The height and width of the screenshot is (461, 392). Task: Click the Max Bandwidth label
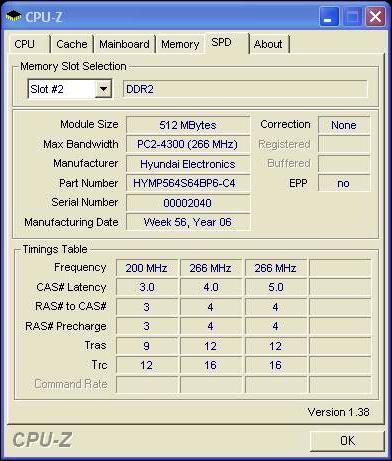coord(81,144)
